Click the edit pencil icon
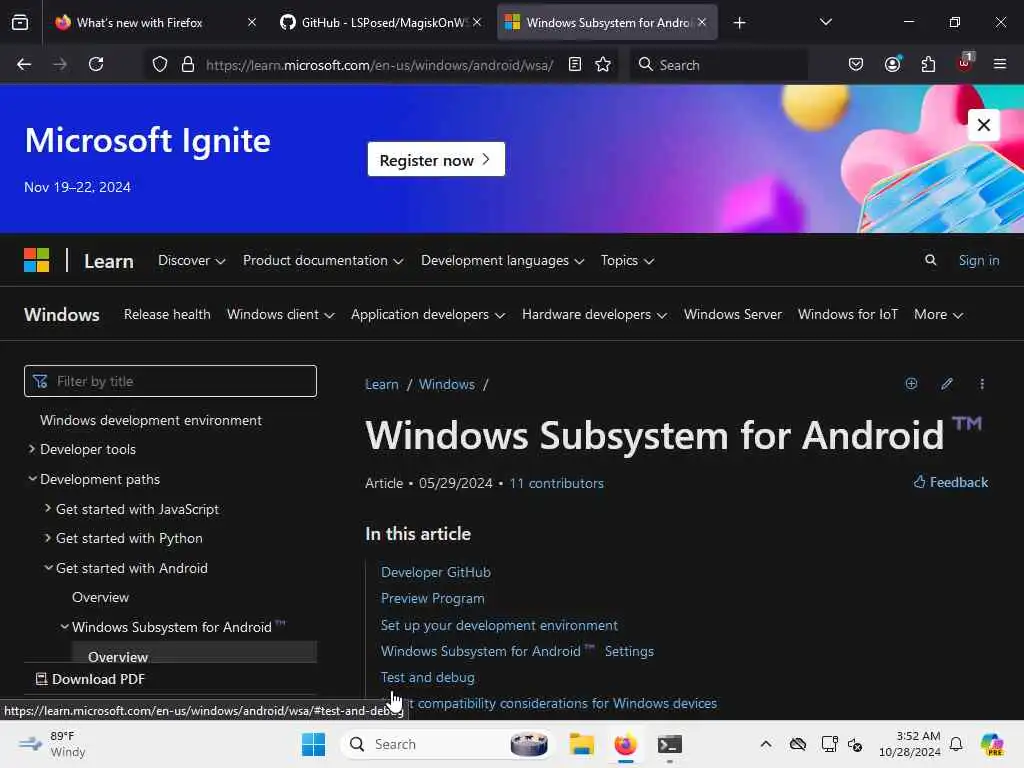Screen dimensions: 1024x768 pos(947,383)
